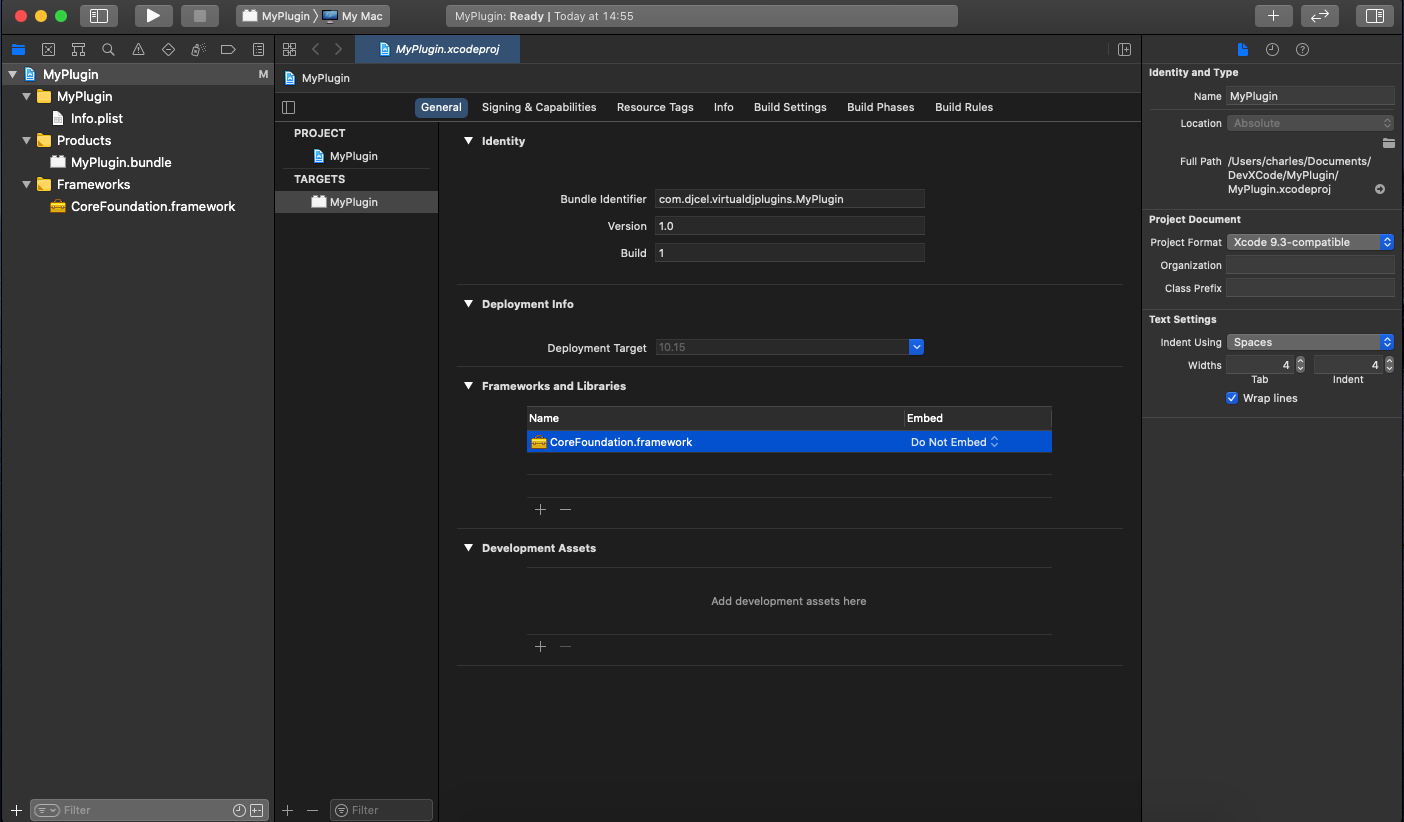The width and height of the screenshot is (1404, 822).
Task: Open the Library with the plus button
Action: pyautogui.click(x=1273, y=16)
